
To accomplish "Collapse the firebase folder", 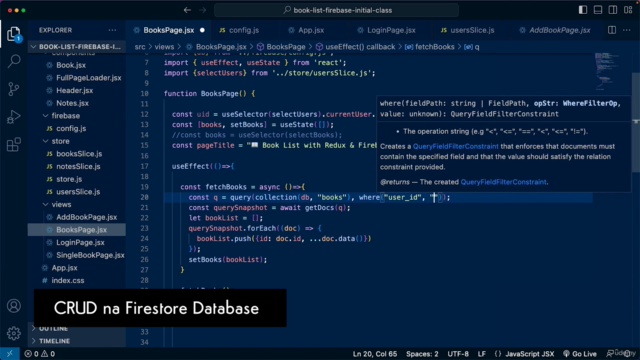I will coord(65,116).
